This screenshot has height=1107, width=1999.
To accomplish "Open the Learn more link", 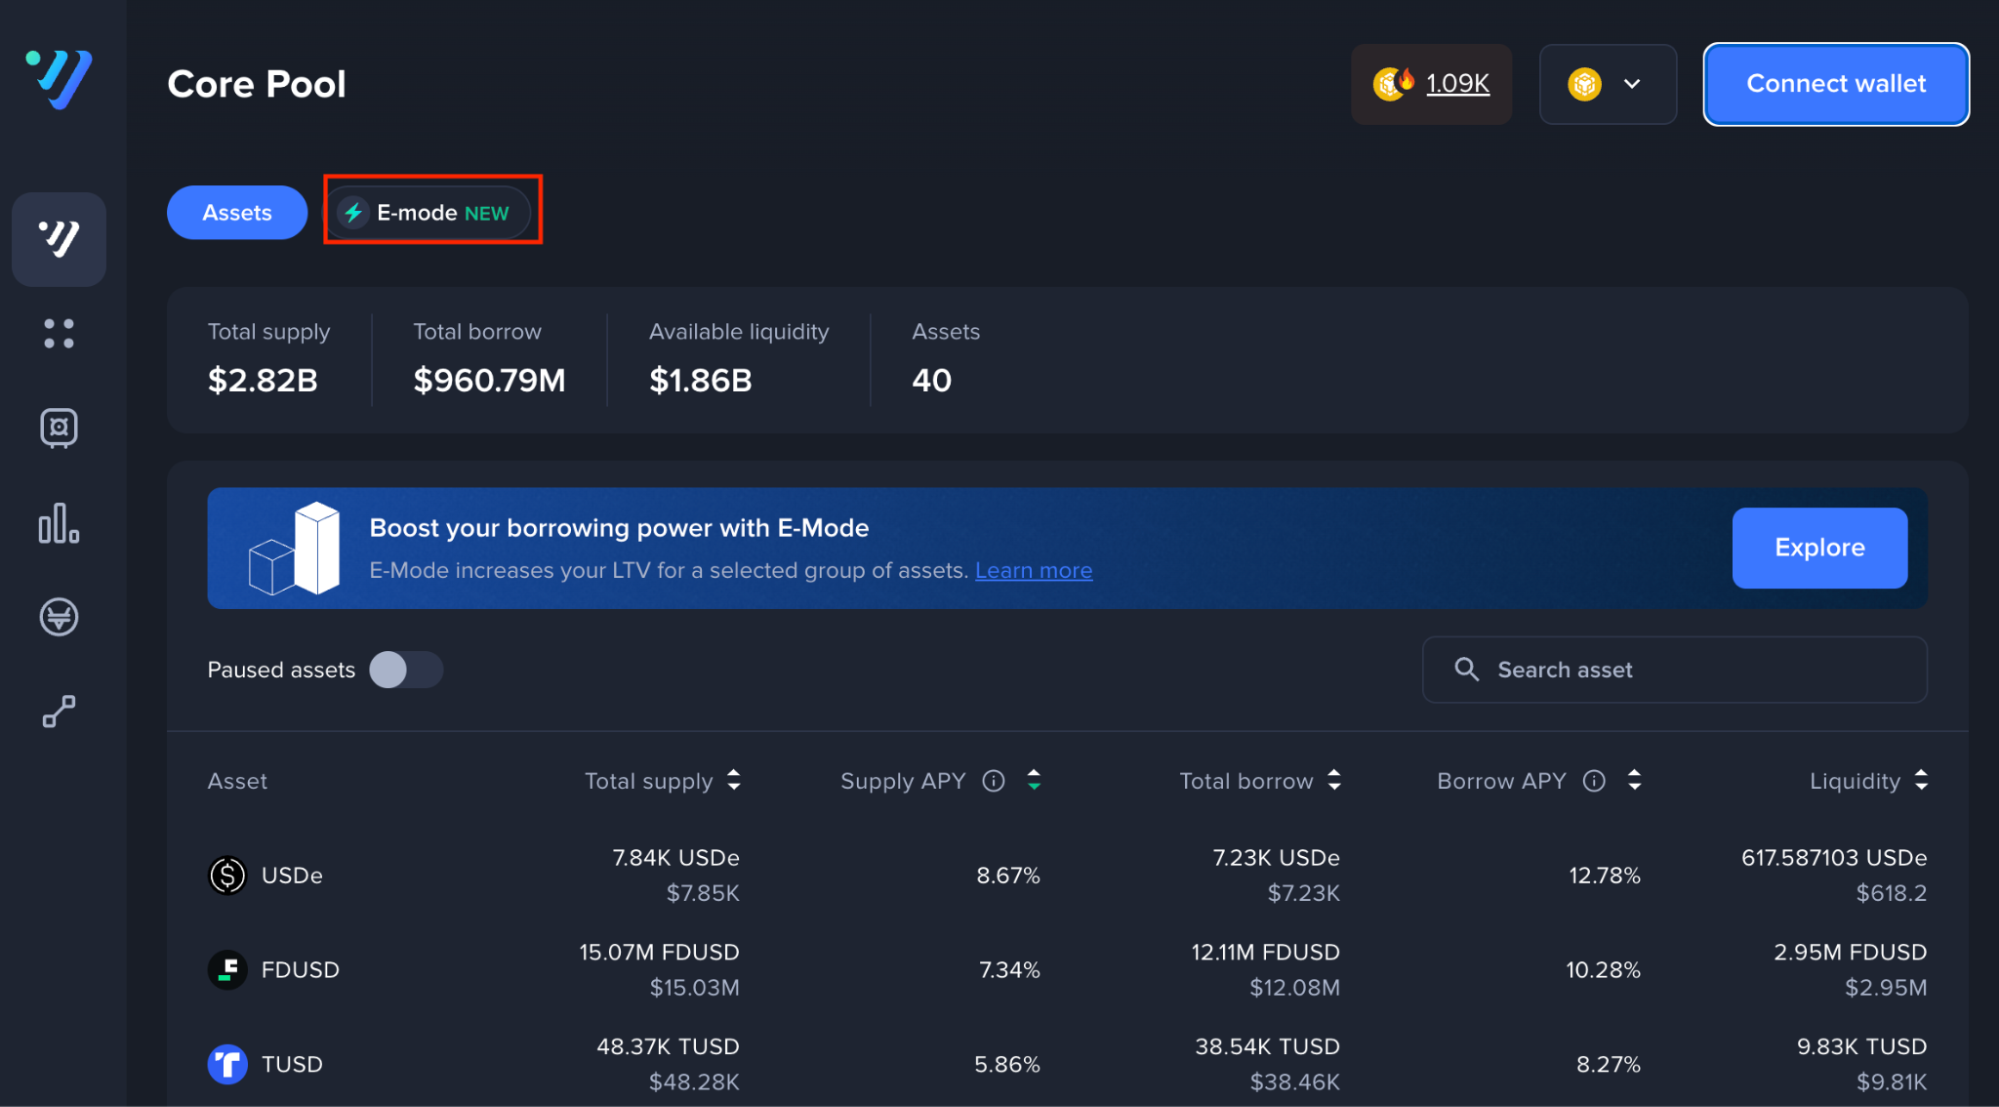I will [x=1033, y=571].
